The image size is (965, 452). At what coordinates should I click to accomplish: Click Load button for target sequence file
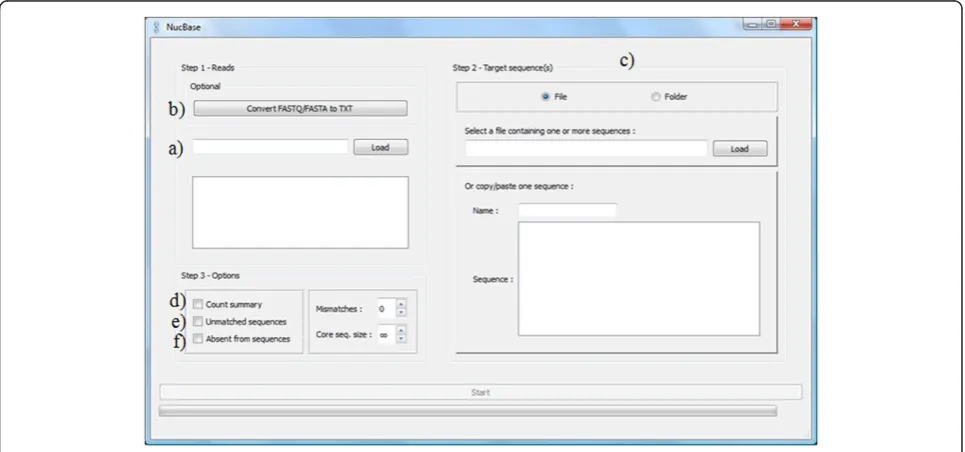click(x=740, y=148)
